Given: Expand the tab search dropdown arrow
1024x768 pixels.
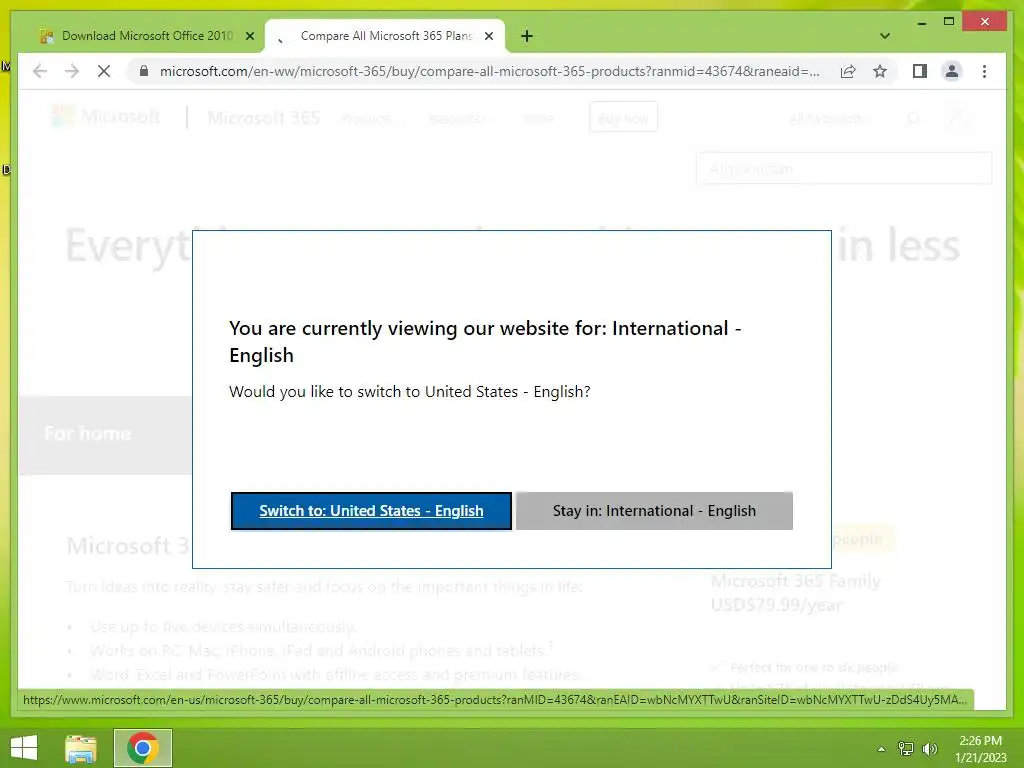Looking at the screenshot, I should tap(885, 36).
